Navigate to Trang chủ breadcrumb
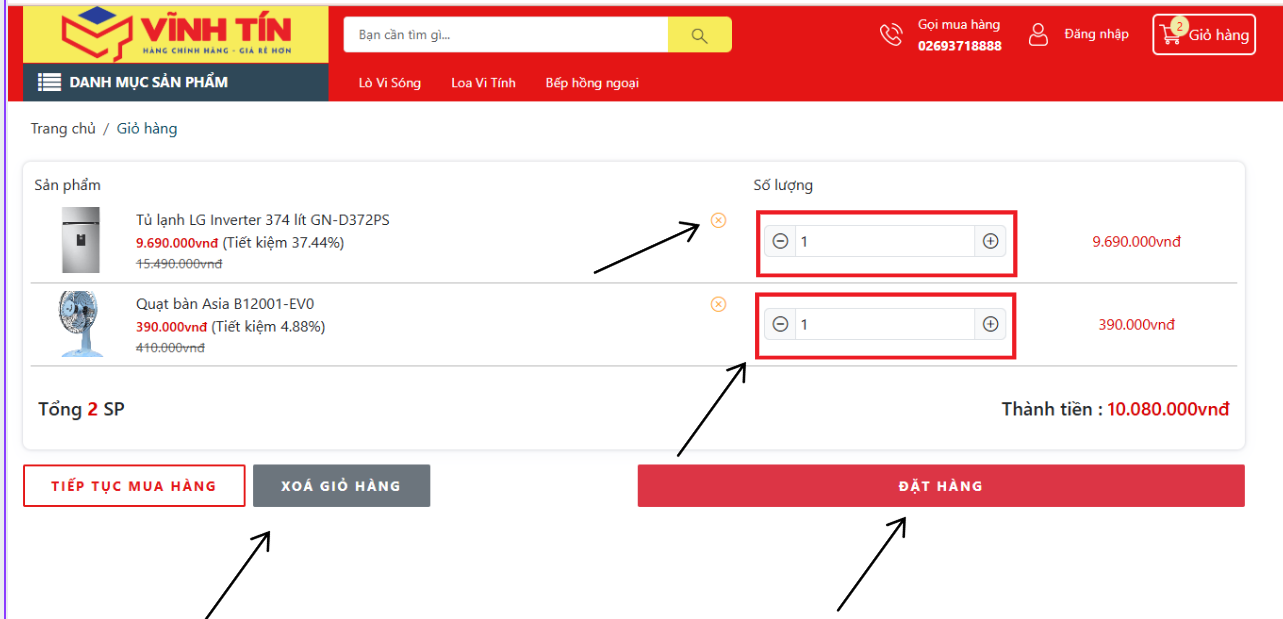The width and height of the screenshot is (1283, 619). coord(63,128)
